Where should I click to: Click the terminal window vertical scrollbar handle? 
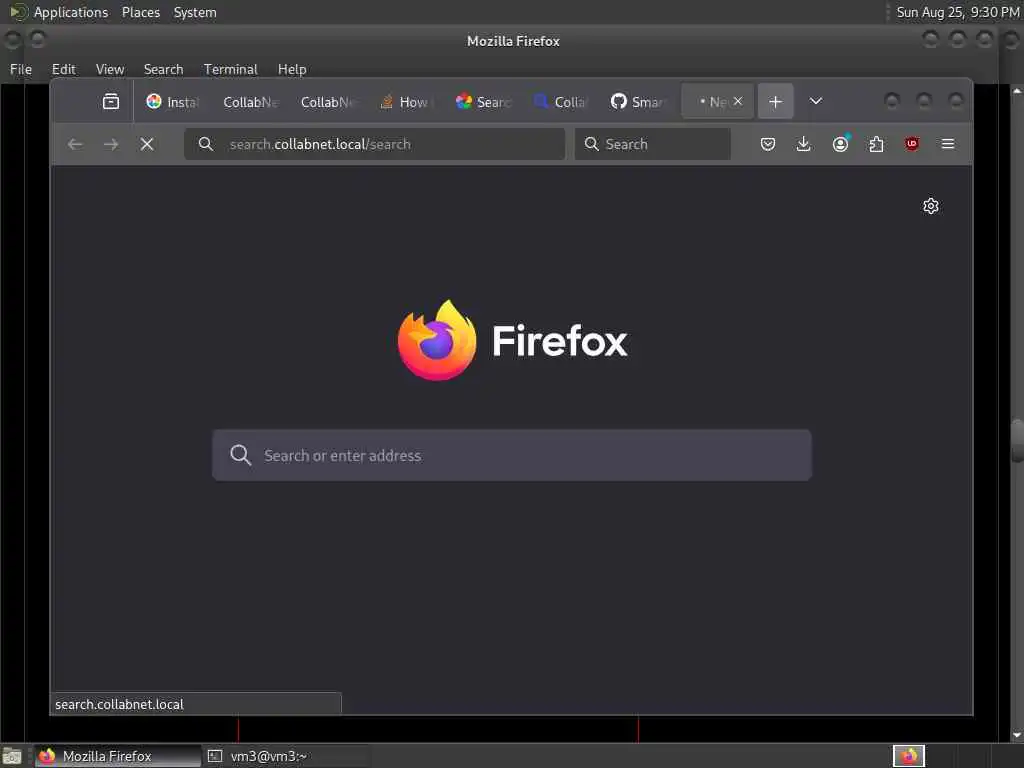pyautogui.click(x=1017, y=441)
